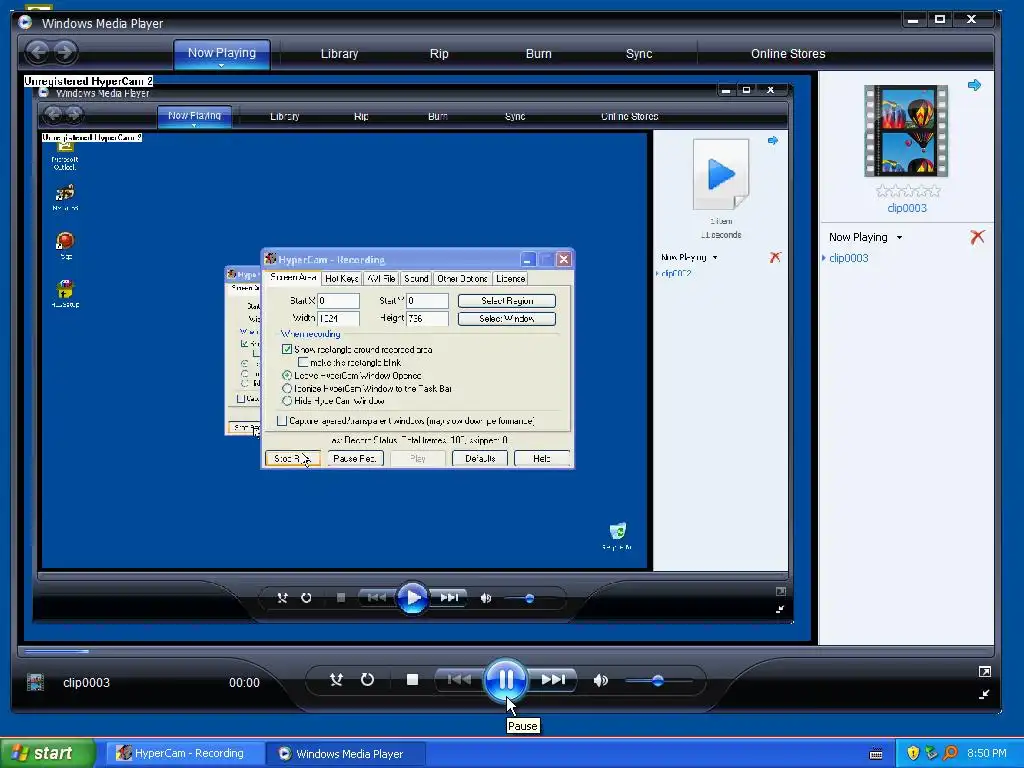Image resolution: width=1024 pixels, height=768 pixels.
Task: Open the Windows Start menu
Action: (x=46, y=753)
